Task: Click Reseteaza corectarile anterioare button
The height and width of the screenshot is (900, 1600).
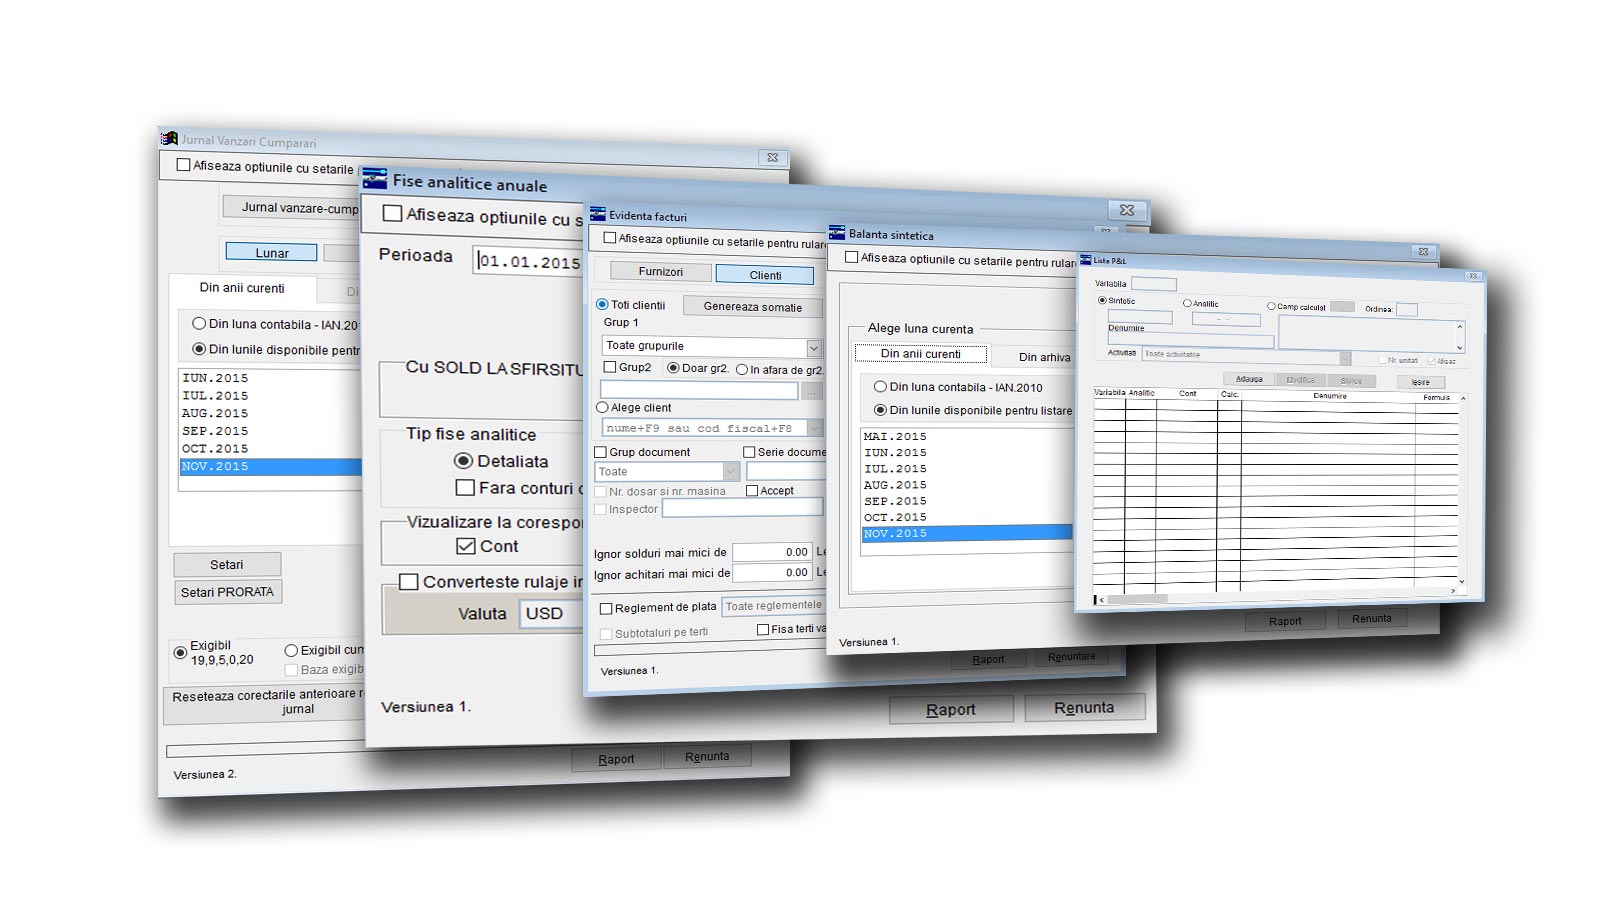Action: click(264, 702)
